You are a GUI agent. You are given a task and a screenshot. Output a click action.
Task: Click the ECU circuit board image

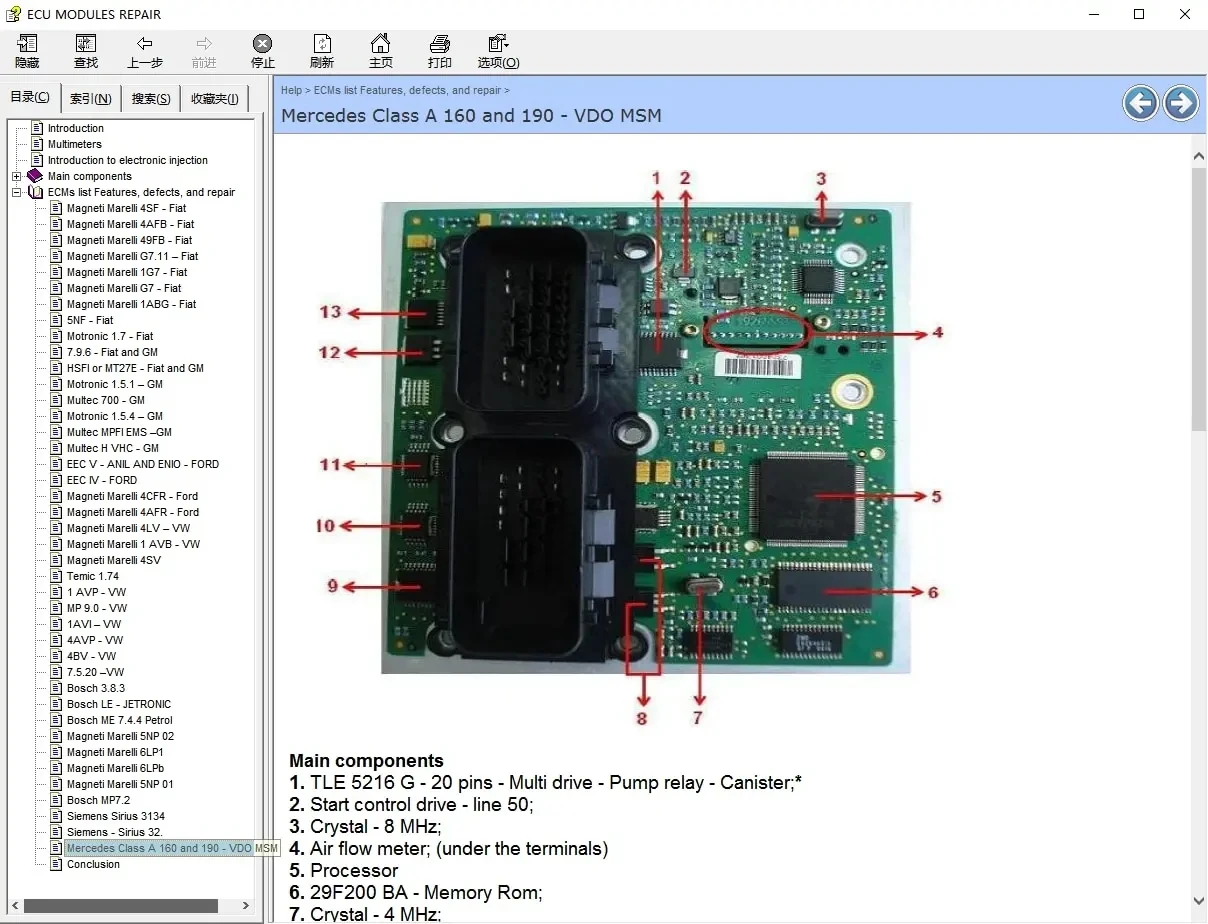coord(646,437)
